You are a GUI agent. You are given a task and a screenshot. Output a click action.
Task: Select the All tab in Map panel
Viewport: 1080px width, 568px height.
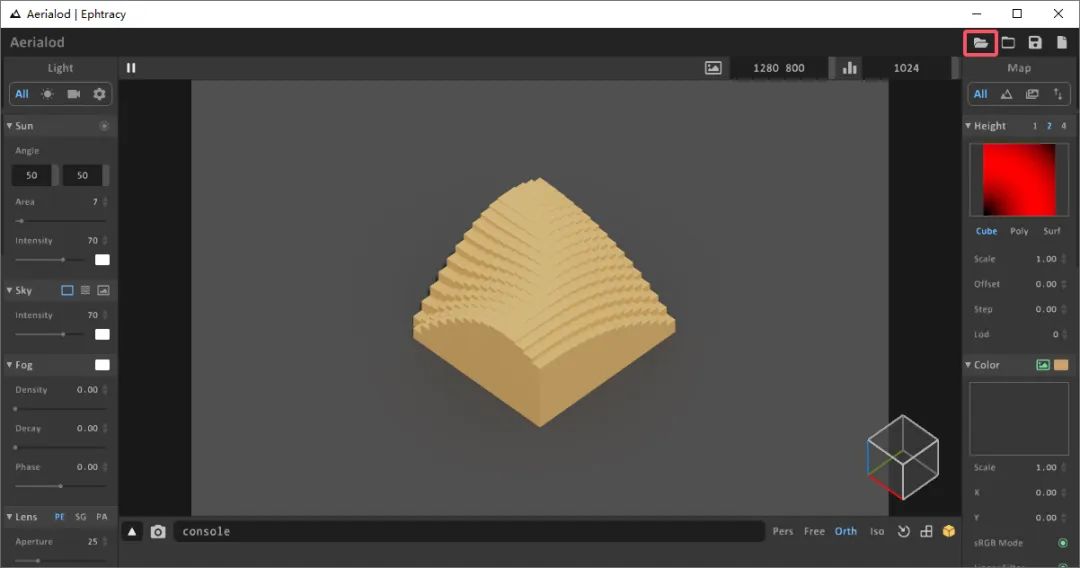click(980, 94)
